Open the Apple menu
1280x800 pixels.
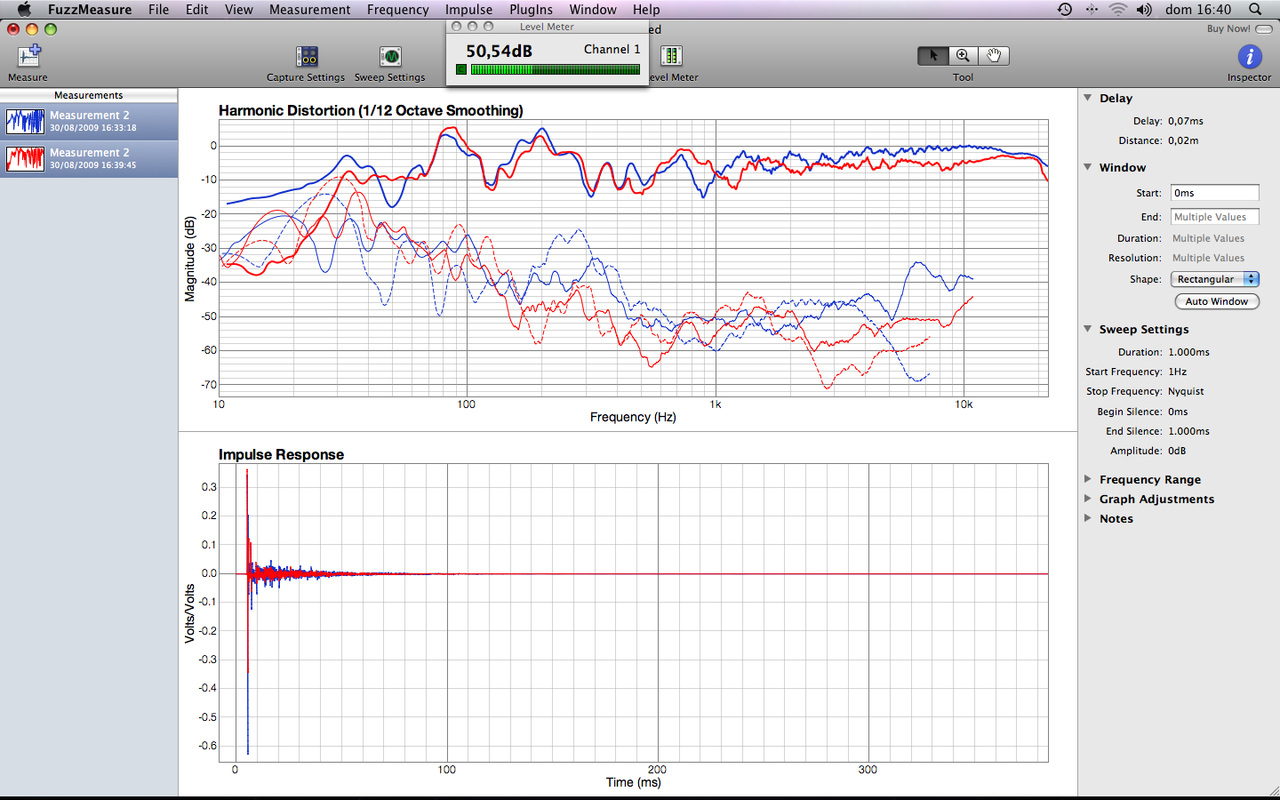(24, 9)
